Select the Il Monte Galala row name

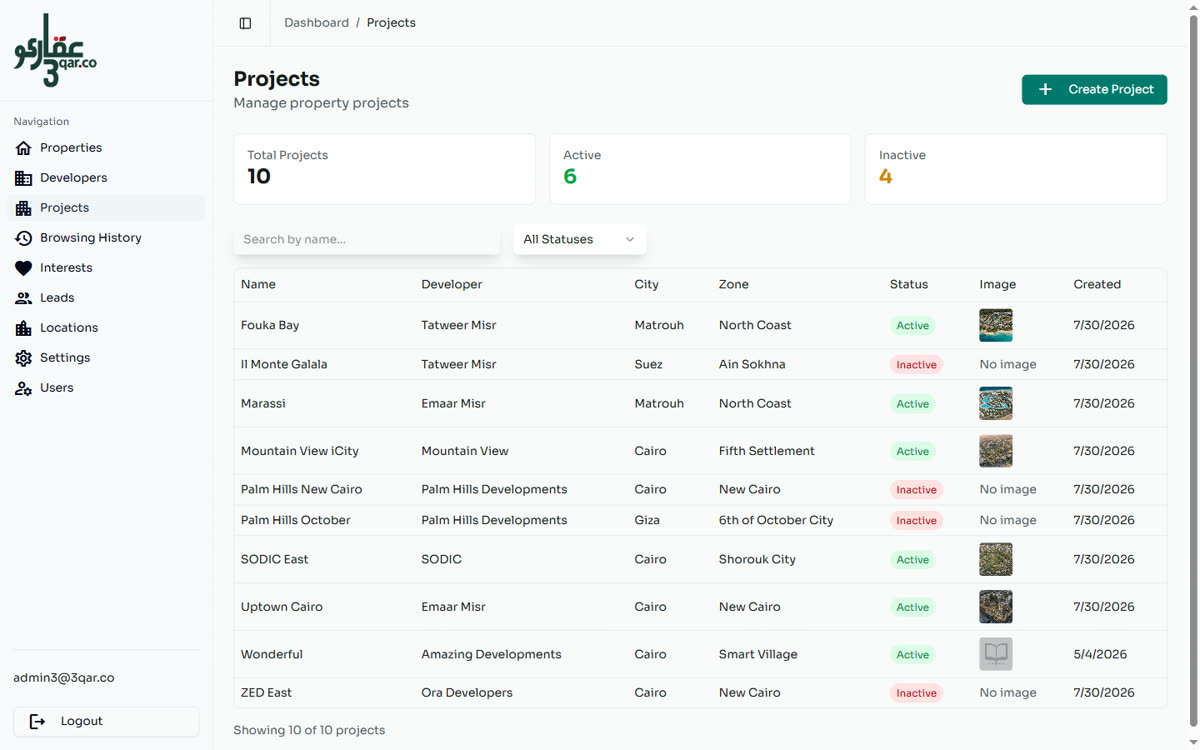point(284,365)
